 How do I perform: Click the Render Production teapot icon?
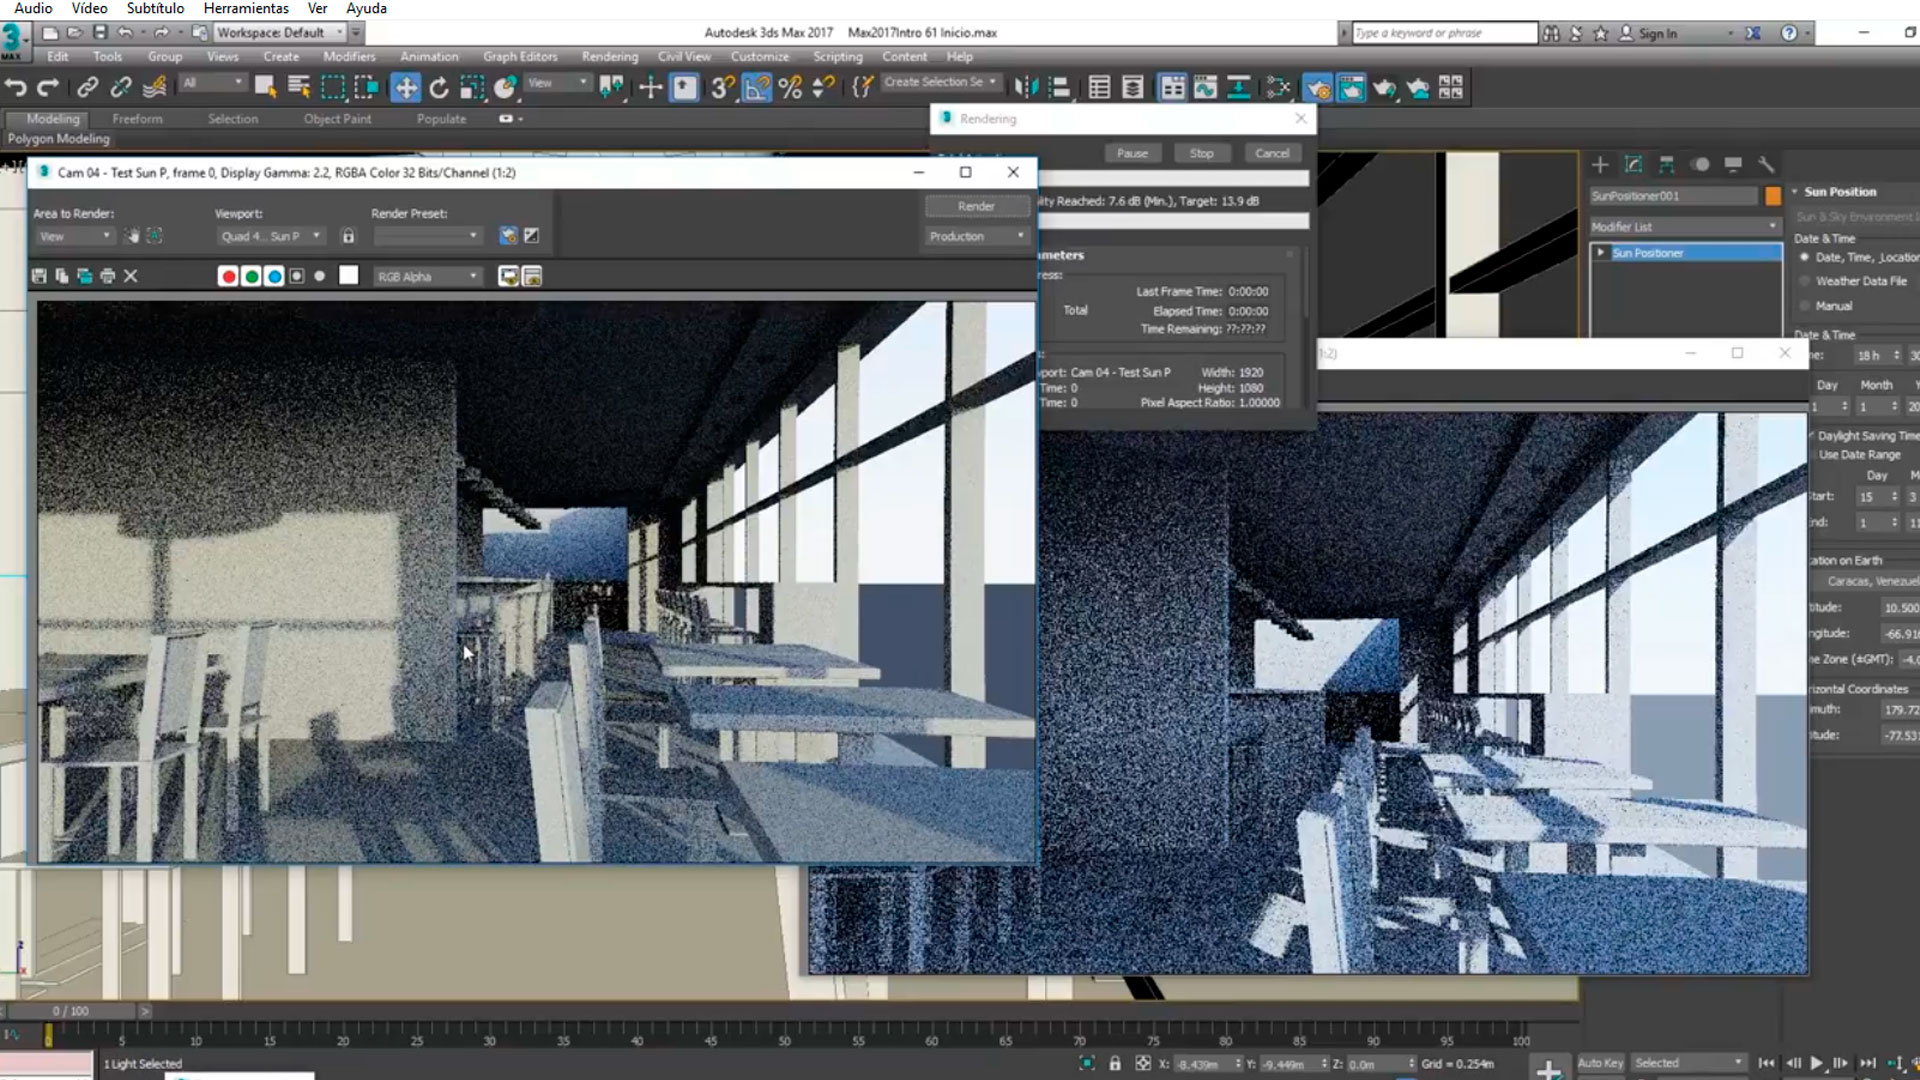1385,88
